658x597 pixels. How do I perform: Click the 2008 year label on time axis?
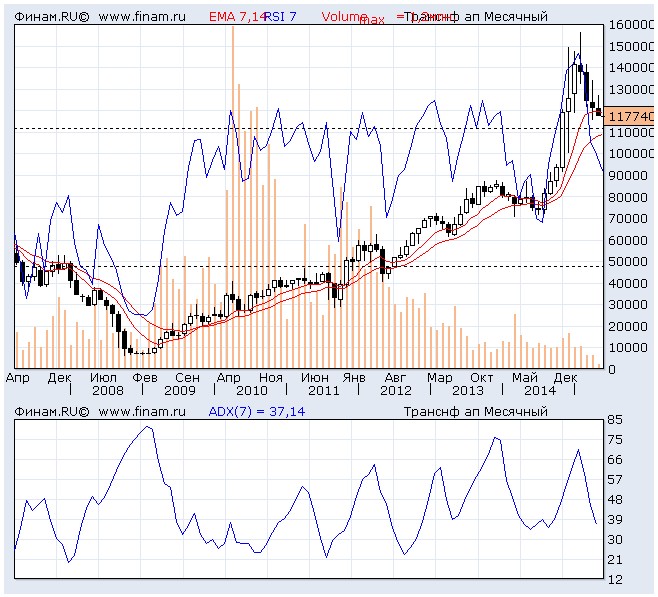coord(108,391)
